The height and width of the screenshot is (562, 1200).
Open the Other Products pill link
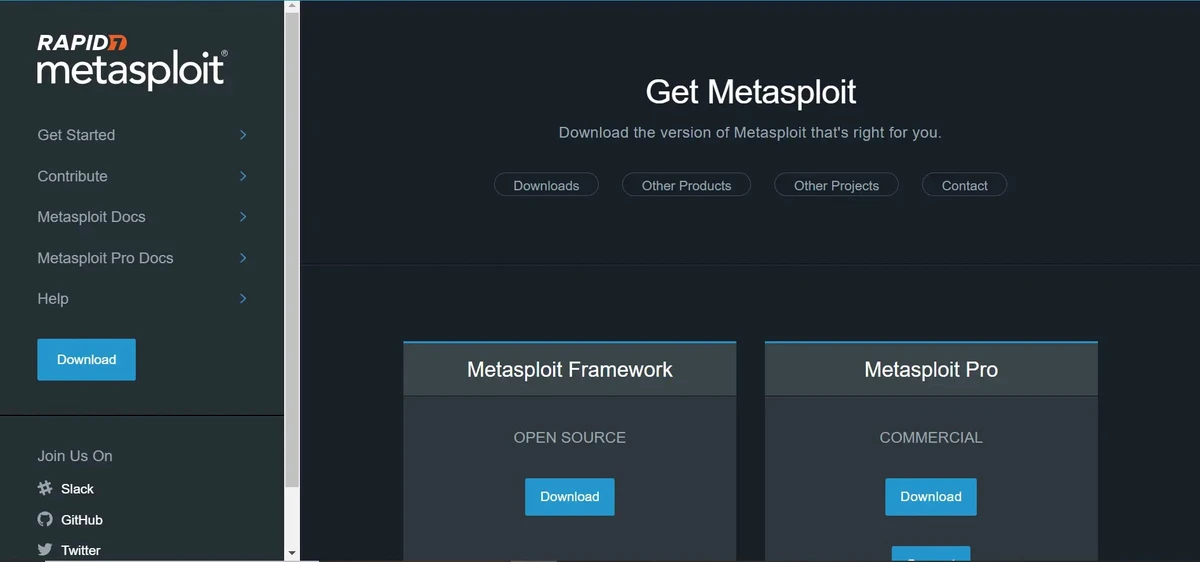pos(686,185)
